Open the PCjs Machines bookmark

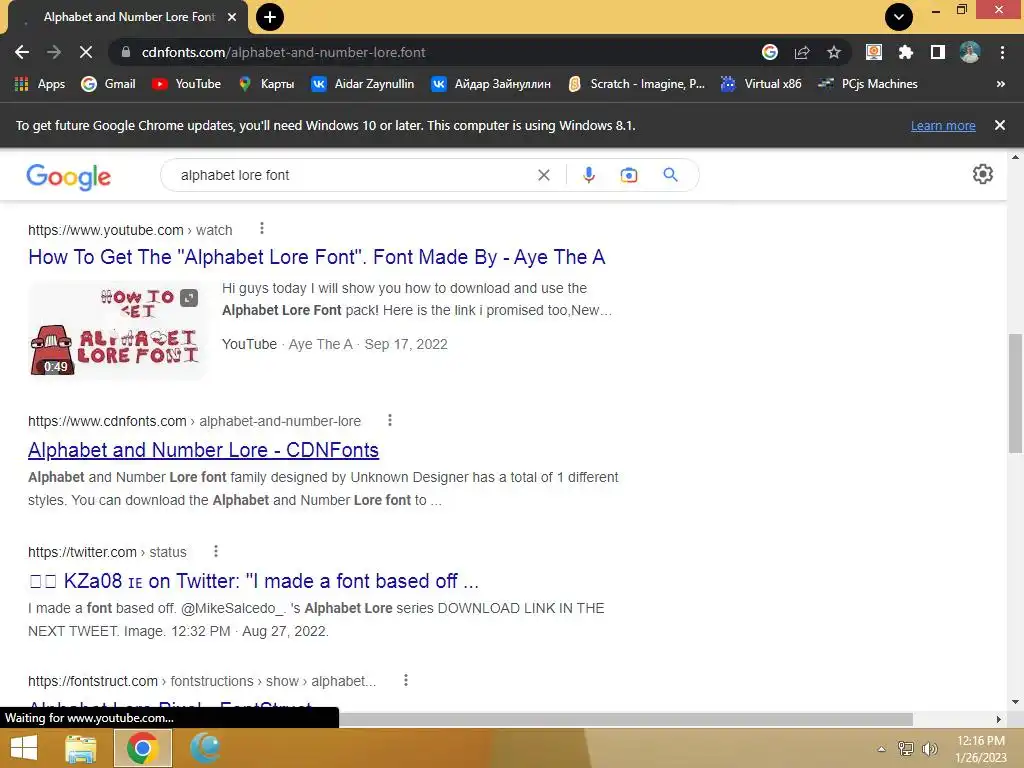(868, 84)
